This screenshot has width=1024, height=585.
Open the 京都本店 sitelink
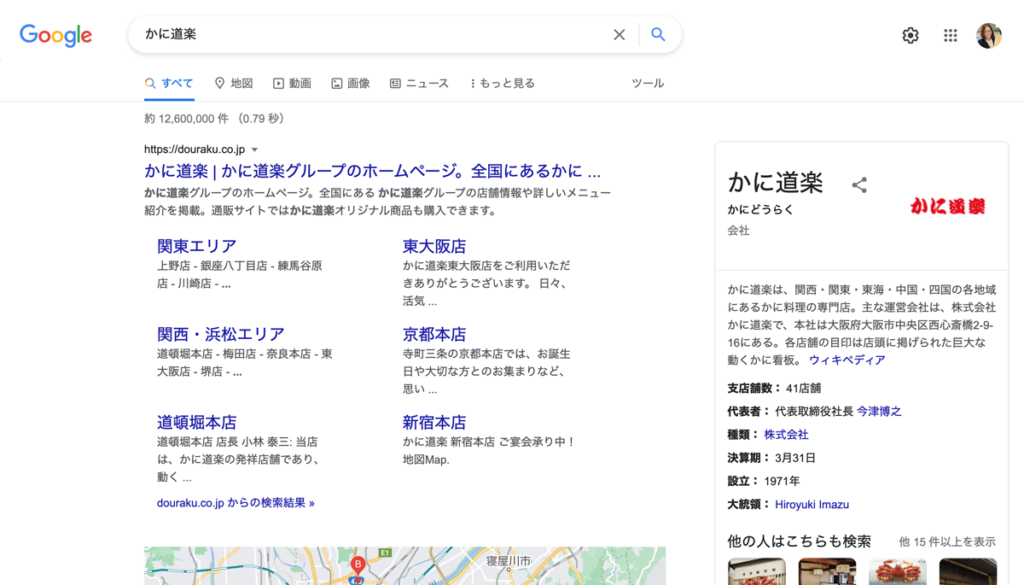pyautogui.click(x=434, y=334)
